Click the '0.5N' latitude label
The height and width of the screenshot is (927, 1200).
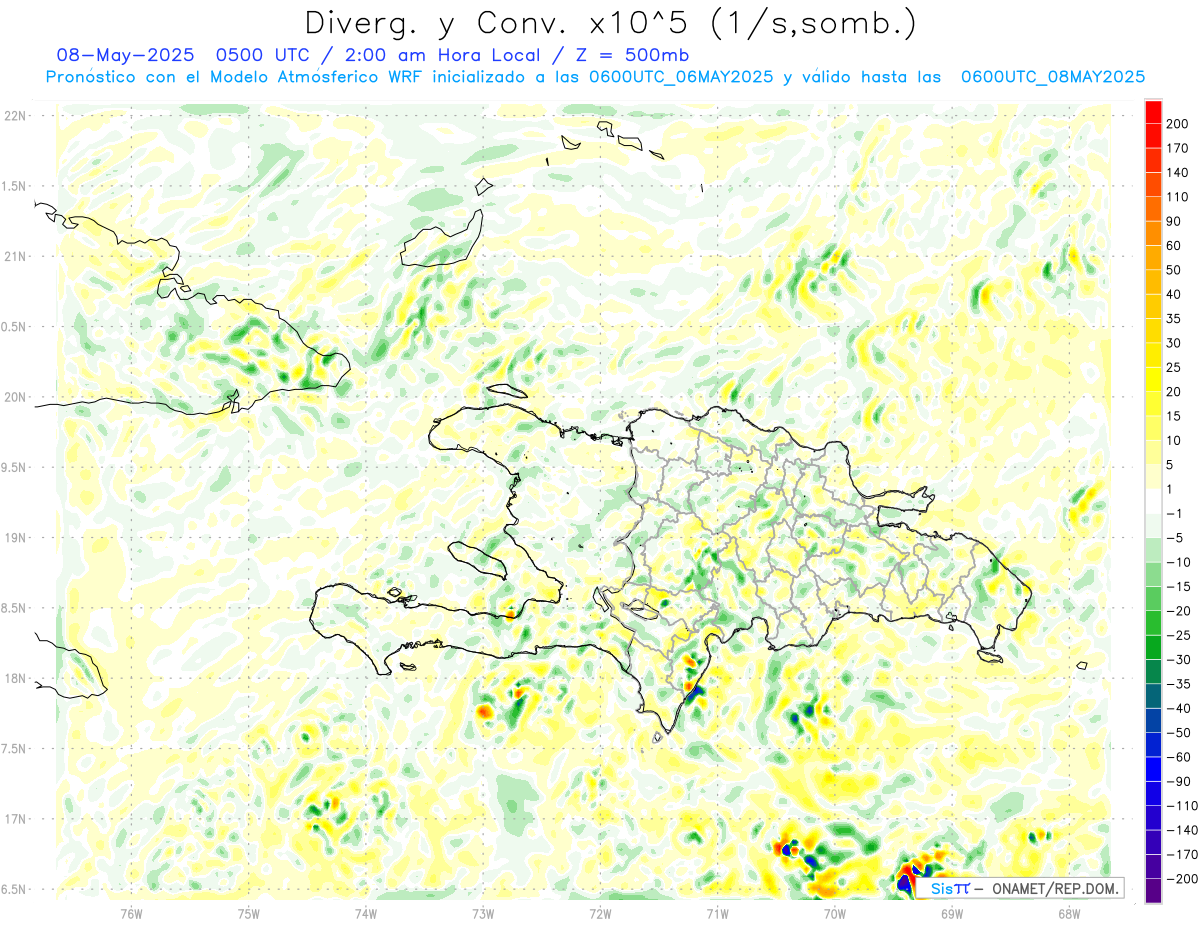tap(14, 327)
